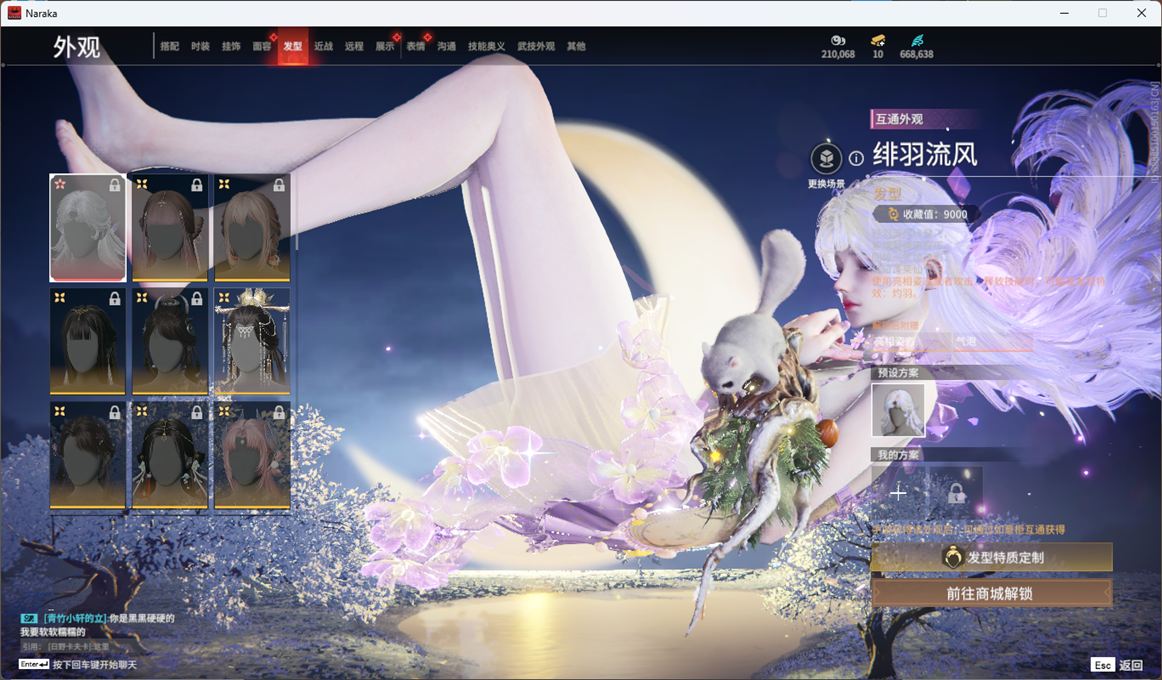This screenshot has width=1162, height=680.
Task: Open the 武技外观 tab
Action: 536,47
